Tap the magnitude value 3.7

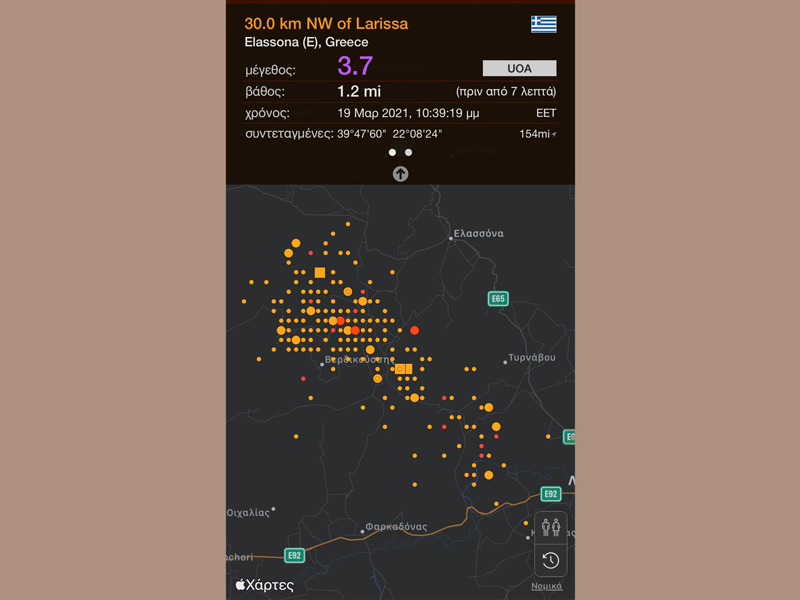[x=355, y=67]
